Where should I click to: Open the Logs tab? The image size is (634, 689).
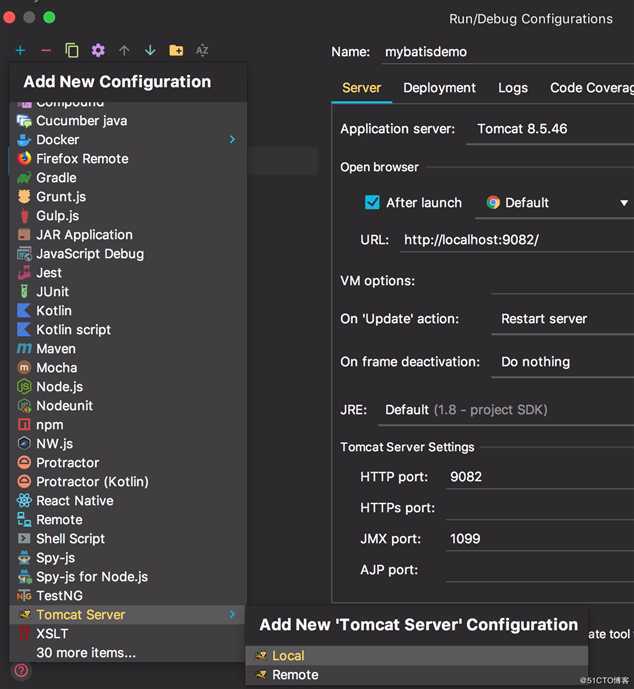click(513, 88)
